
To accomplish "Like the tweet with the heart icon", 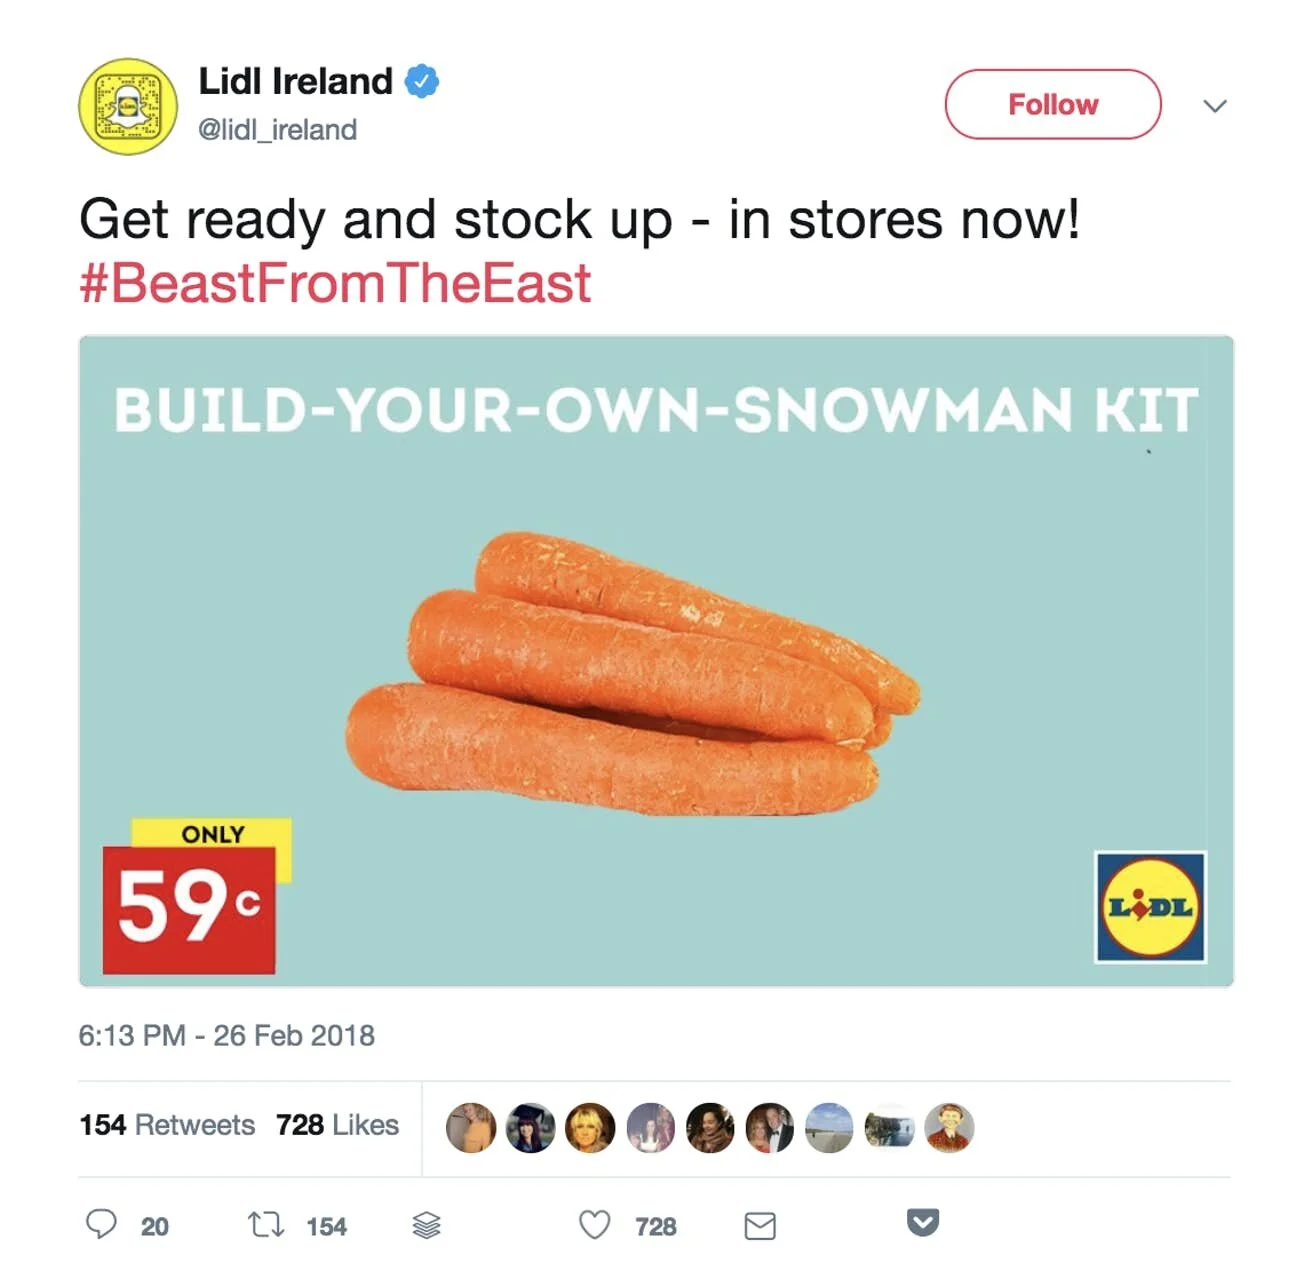I will click(x=595, y=1224).
